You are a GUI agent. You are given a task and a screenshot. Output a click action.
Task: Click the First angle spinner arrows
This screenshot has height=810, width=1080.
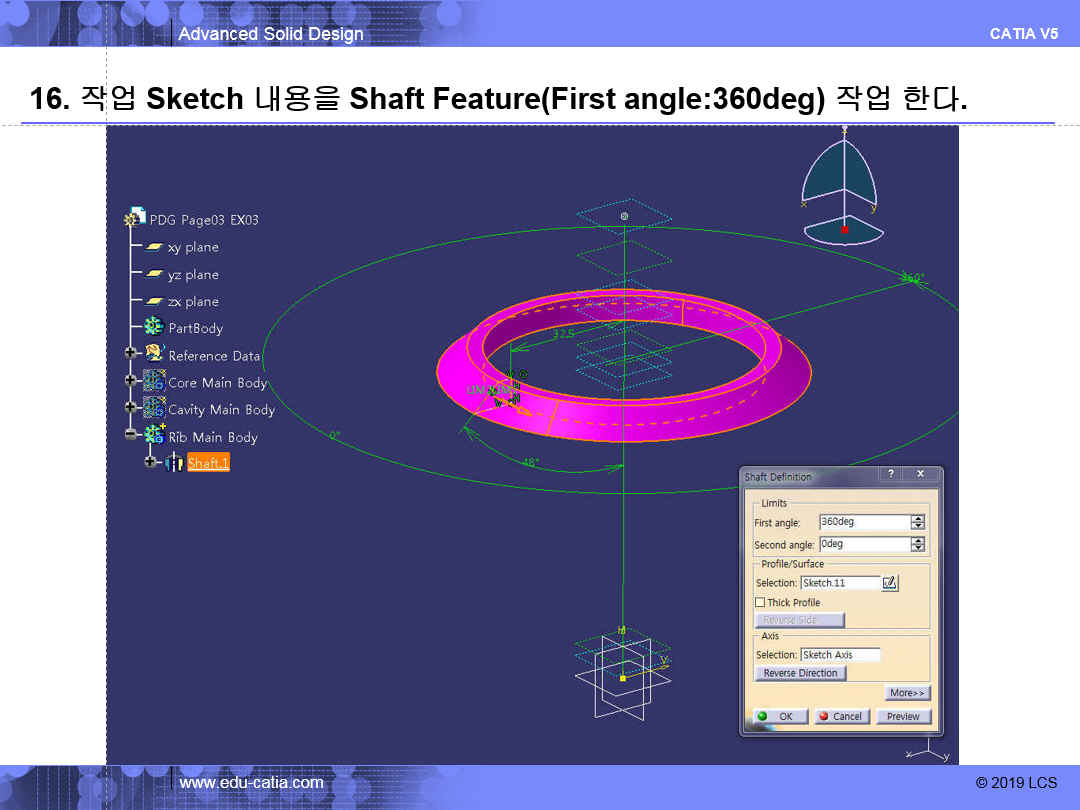pyautogui.click(x=918, y=522)
